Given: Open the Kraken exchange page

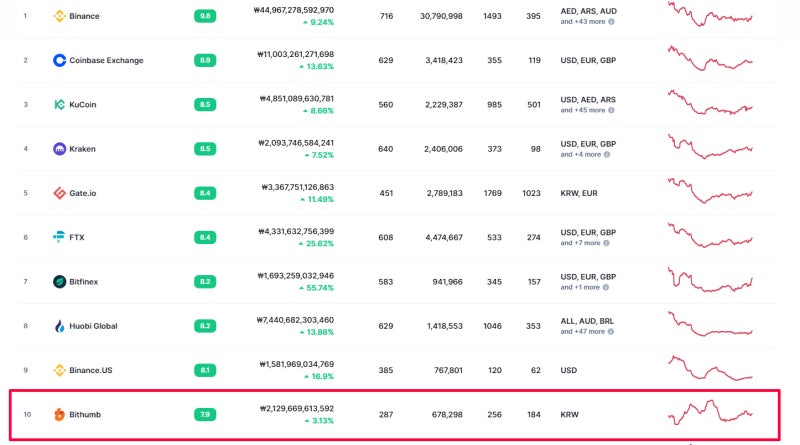Looking at the screenshot, I should (82, 149).
